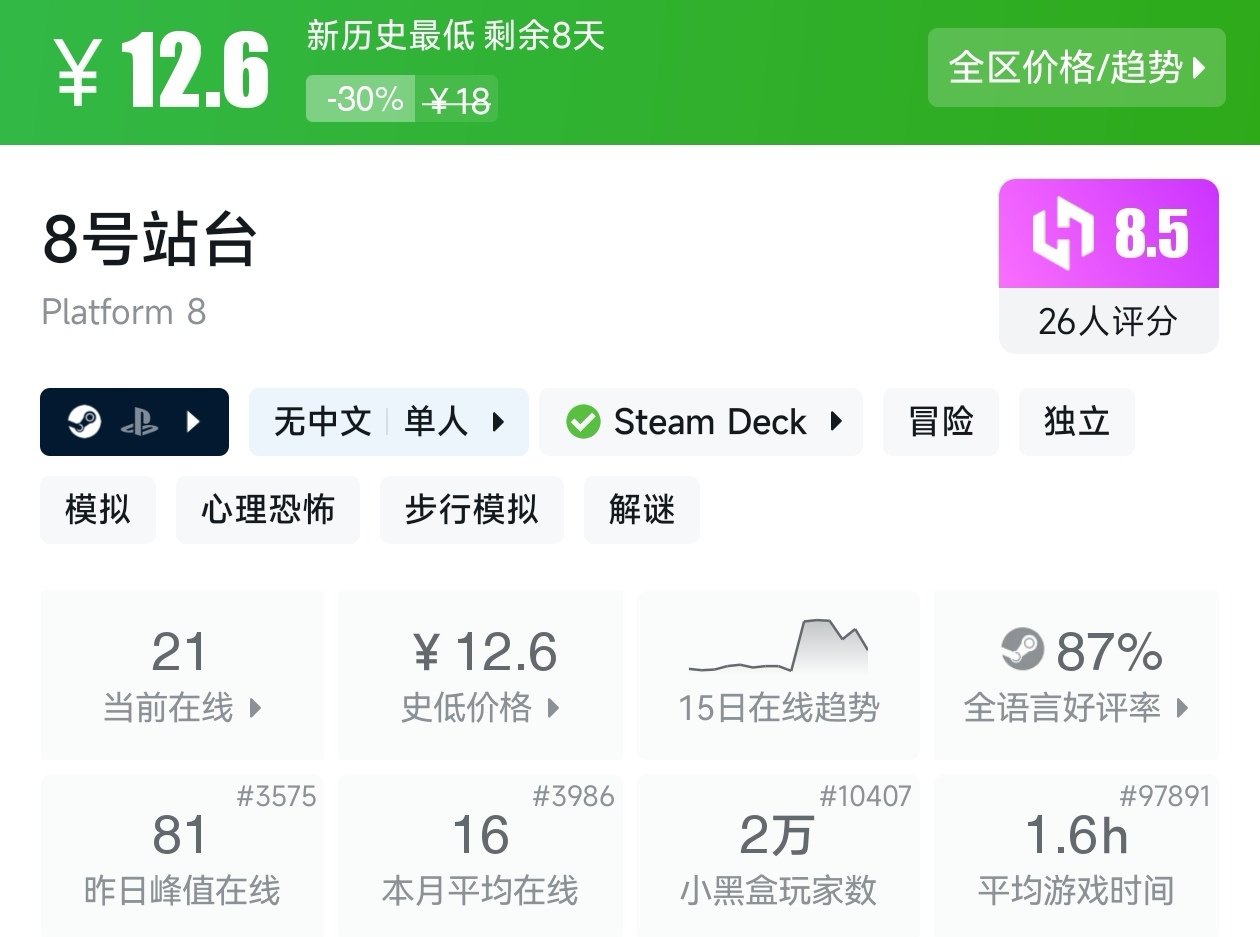1260x937 pixels.
Task: Click the Steam platform icon
Action: [x=84, y=422]
